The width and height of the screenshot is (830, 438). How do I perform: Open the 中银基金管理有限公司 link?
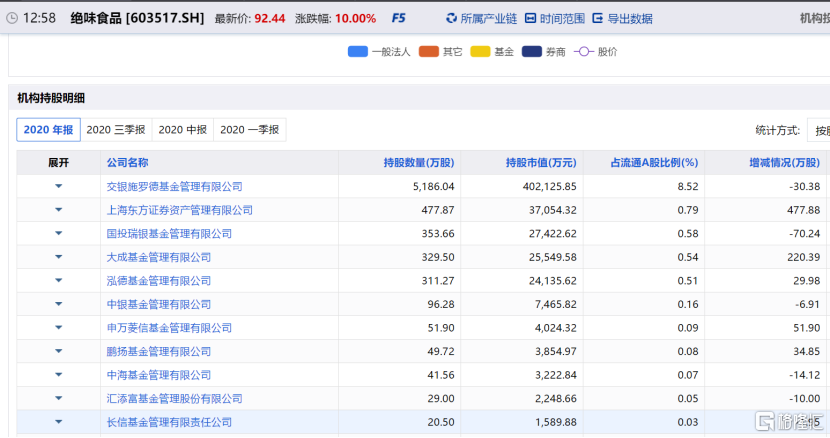click(159, 305)
